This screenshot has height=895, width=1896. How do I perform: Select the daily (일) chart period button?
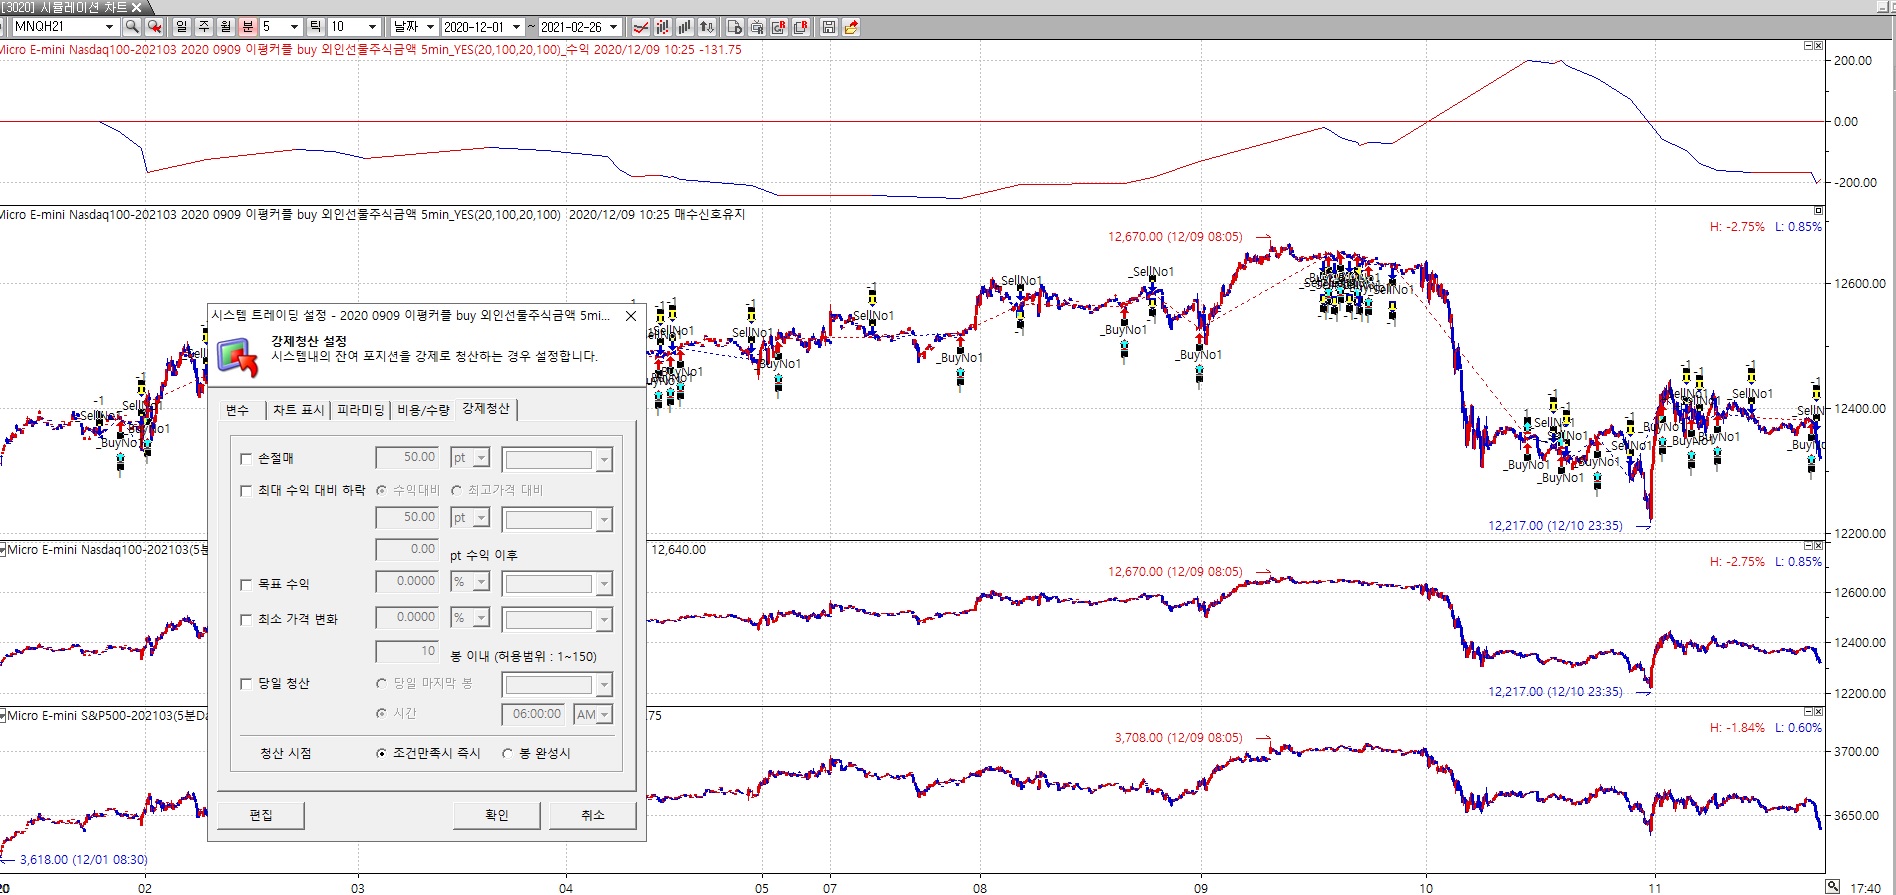click(x=181, y=27)
